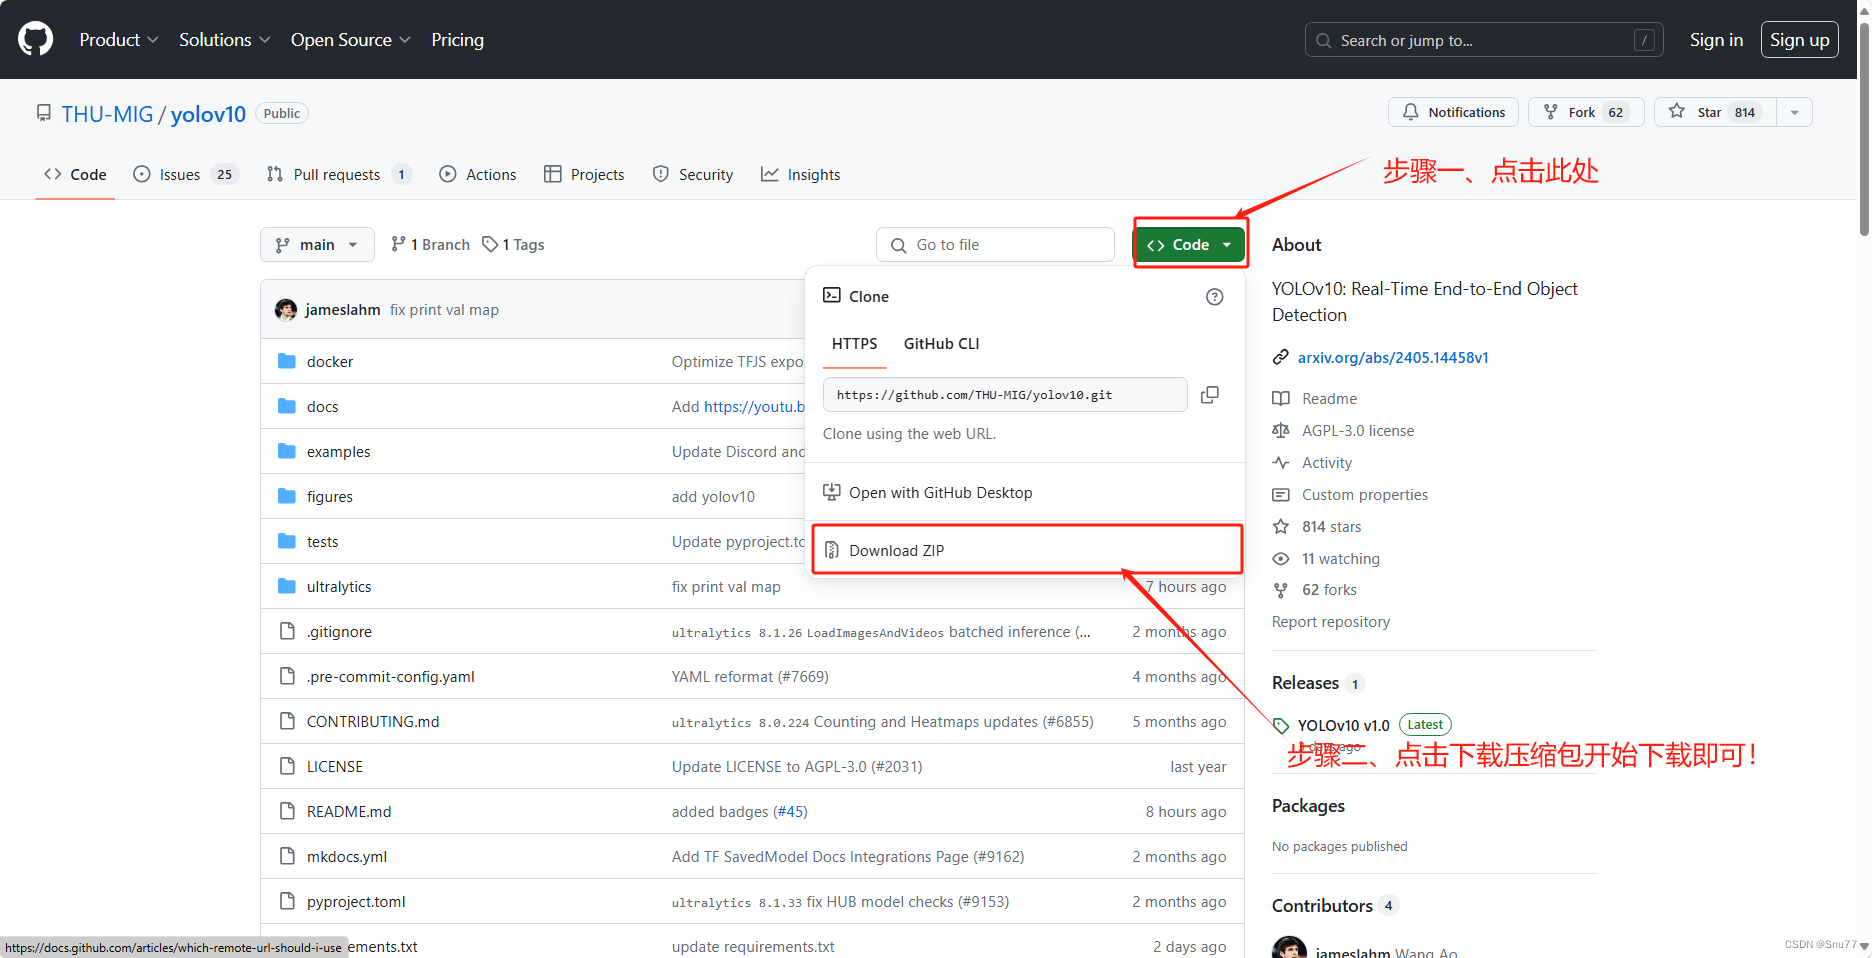Open the main branch selector
This screenshot has width=1872, height=958.
pos(317,245)
